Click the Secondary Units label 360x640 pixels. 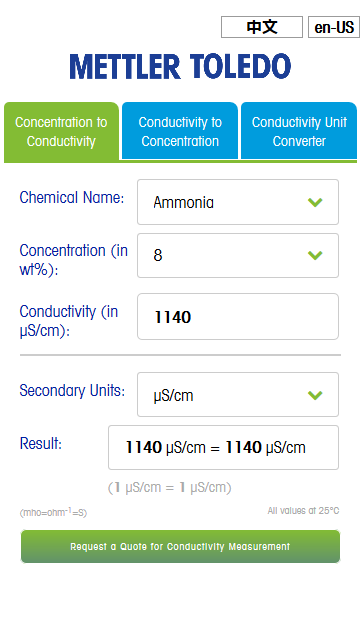click(x=72, y=390)
